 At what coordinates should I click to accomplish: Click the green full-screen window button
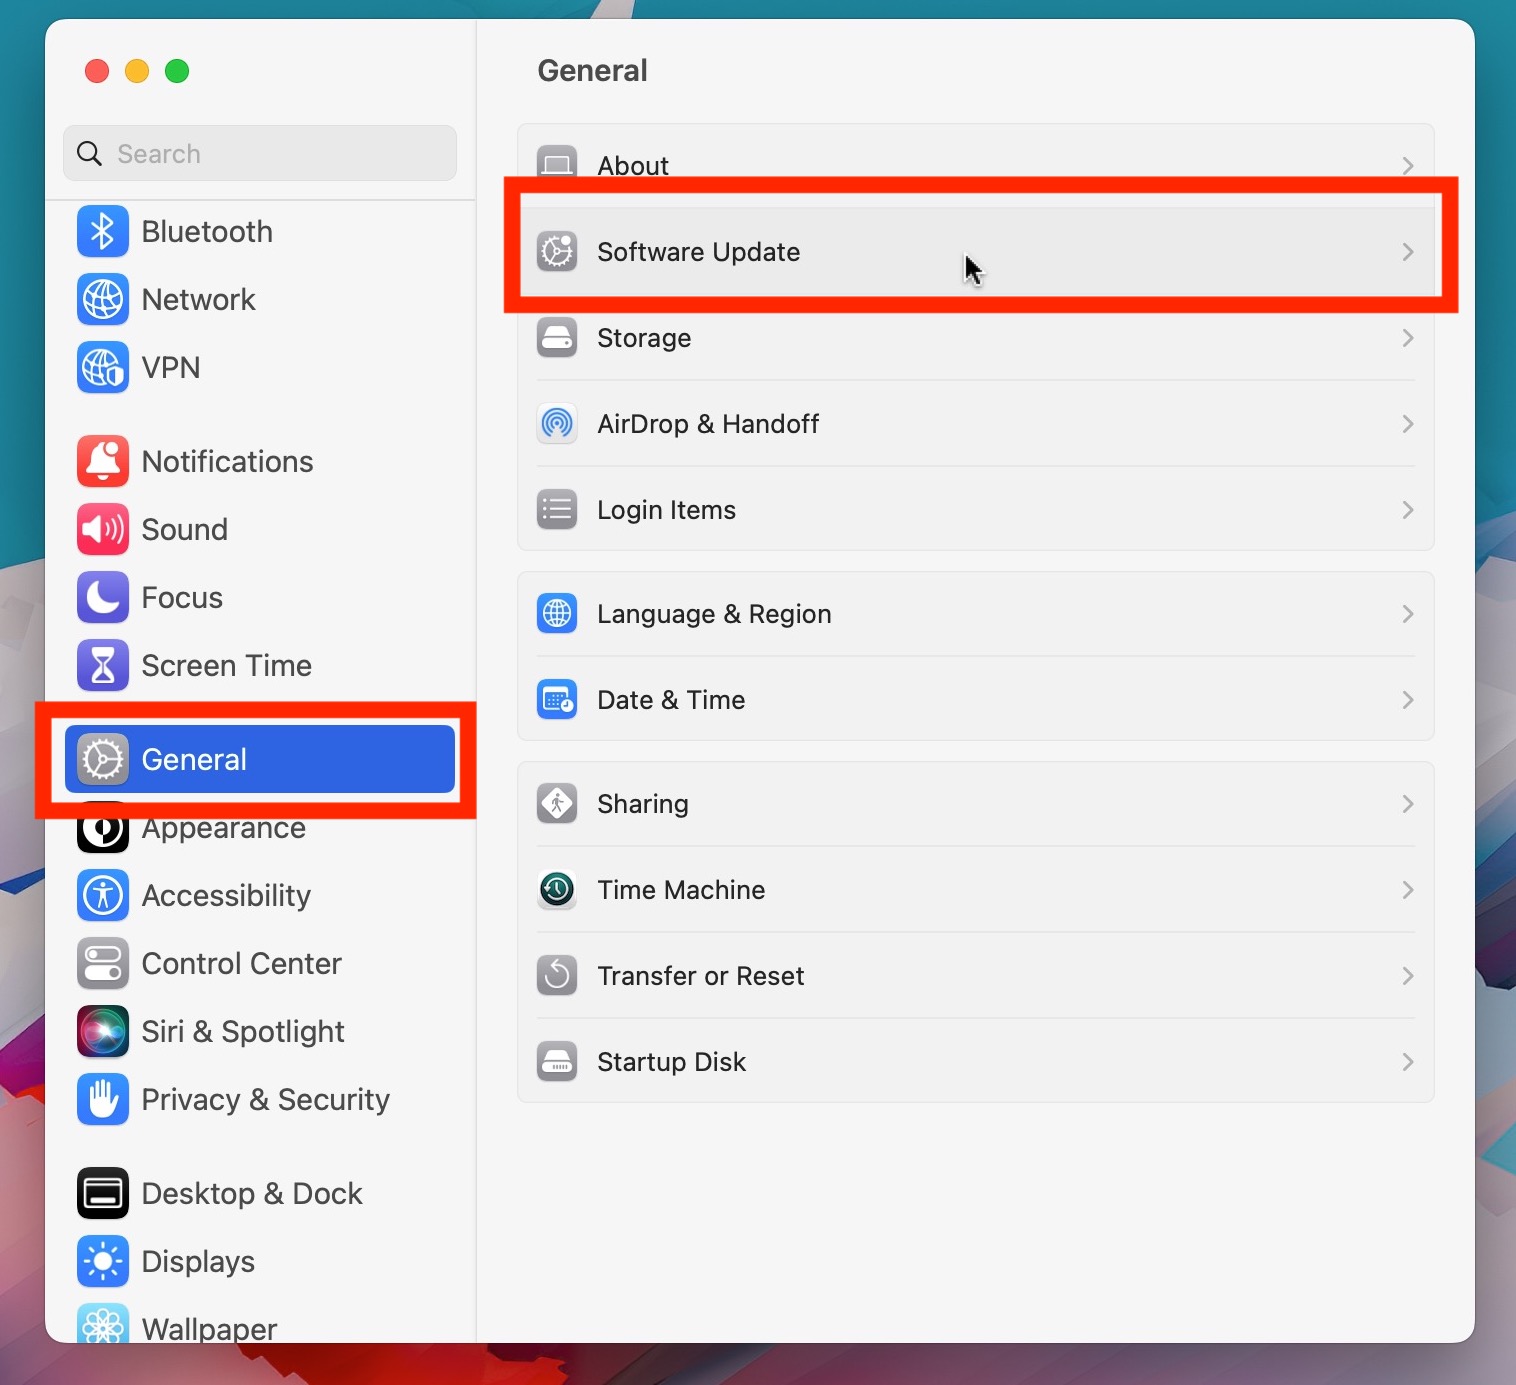point(177,71)
